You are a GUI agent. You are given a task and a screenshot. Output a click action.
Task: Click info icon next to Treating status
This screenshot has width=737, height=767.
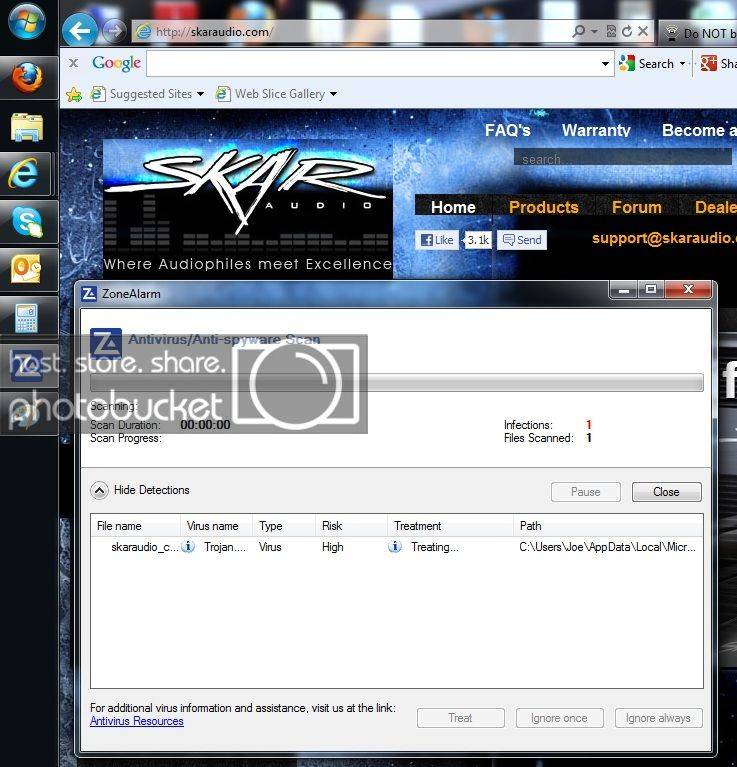395,546
